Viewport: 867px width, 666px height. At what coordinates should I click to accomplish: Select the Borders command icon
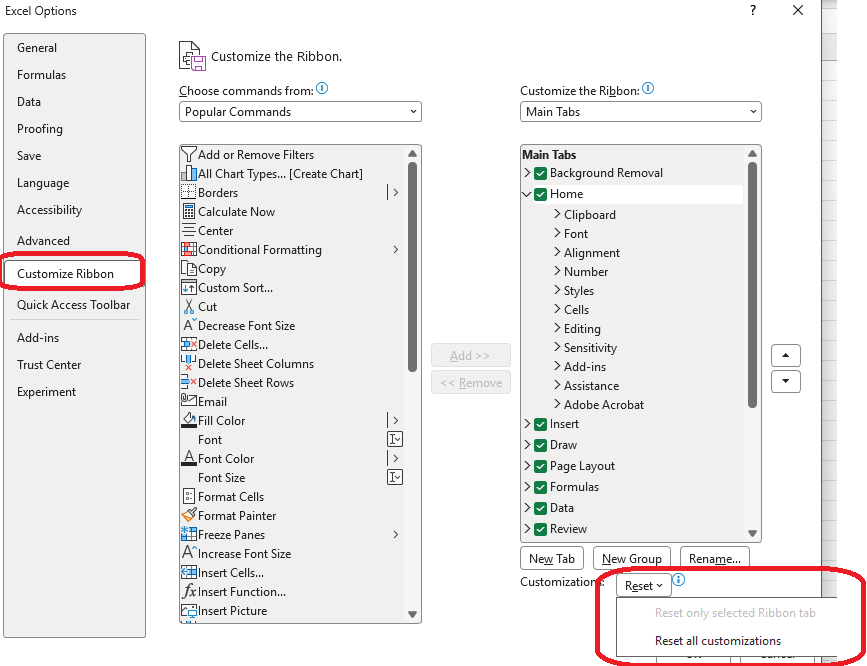(189, 192)
